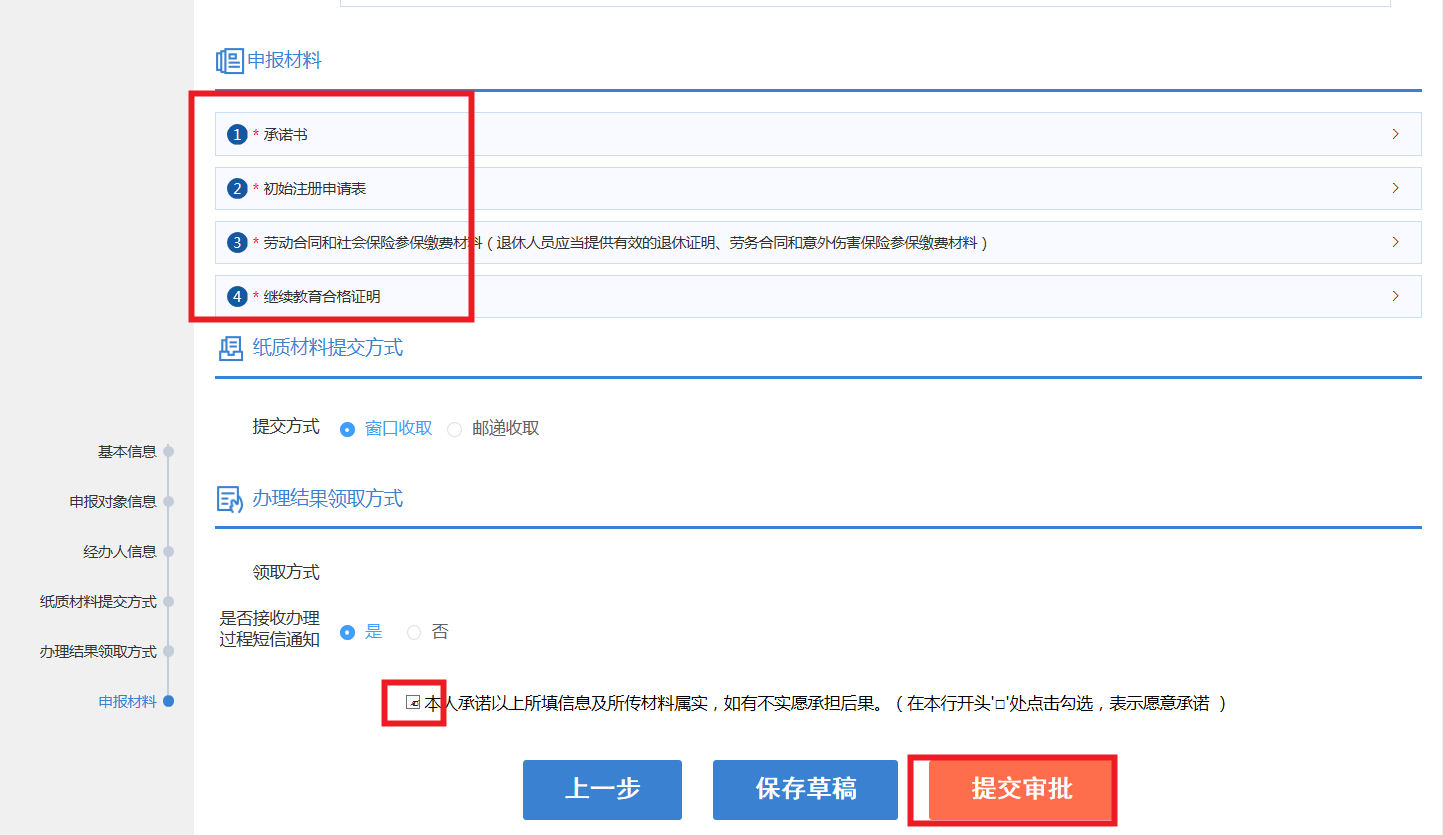Expand the 继续教育合格证明 row chevron

[1395, 296]
